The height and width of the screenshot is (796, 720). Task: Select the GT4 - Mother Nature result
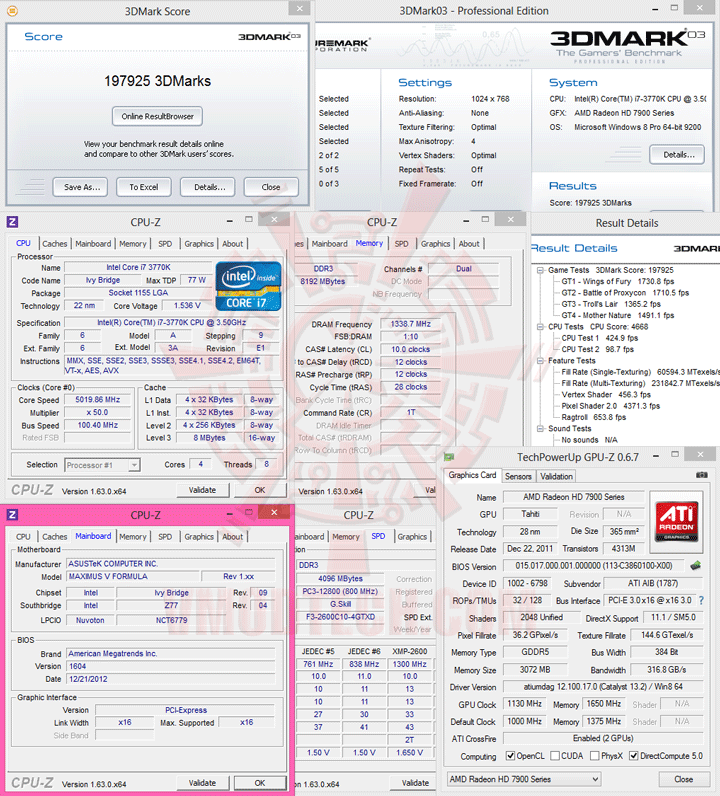point(617,315)
